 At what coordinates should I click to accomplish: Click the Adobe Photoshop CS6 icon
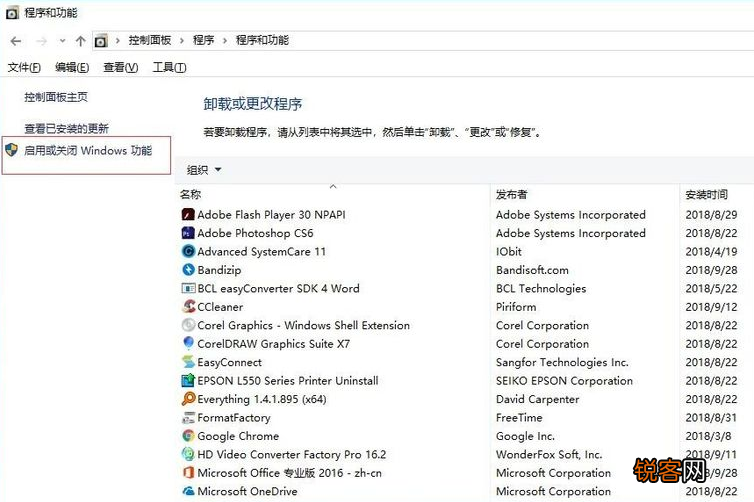pyautogui.click(x=188, y=233)
